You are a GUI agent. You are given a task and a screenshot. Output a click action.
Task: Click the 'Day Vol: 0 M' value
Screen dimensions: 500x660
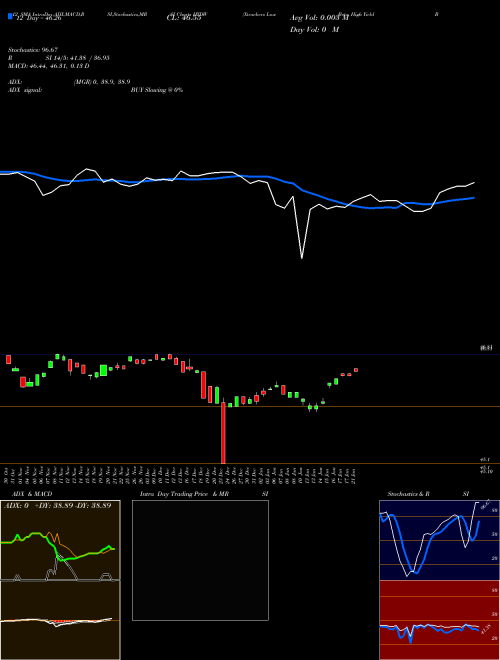pos(314,30)
